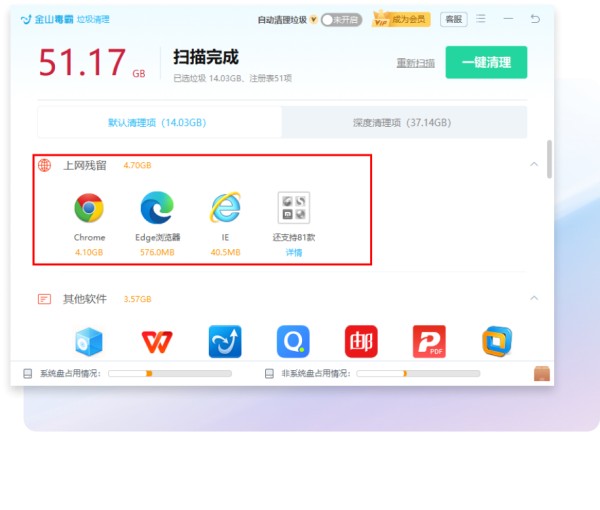
Task: Click the 40.5MB size under IE
Action: [225, 253]
